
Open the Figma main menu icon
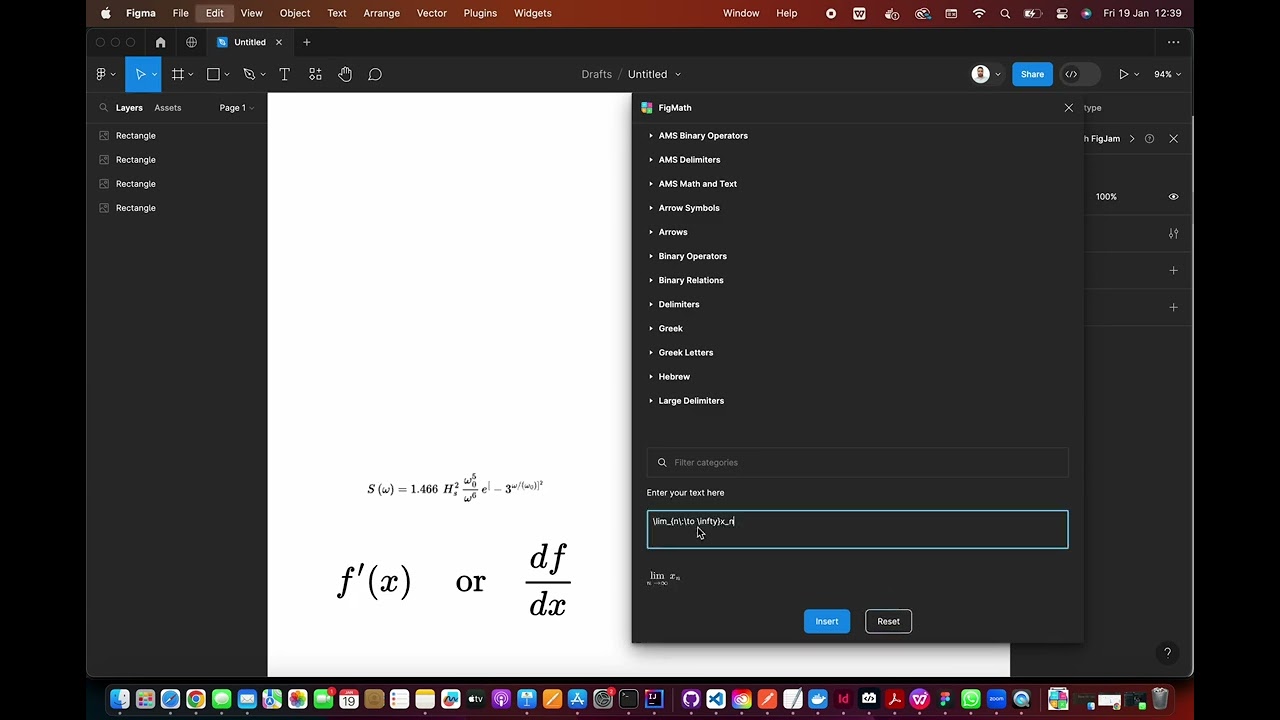[x=100, y=74]
